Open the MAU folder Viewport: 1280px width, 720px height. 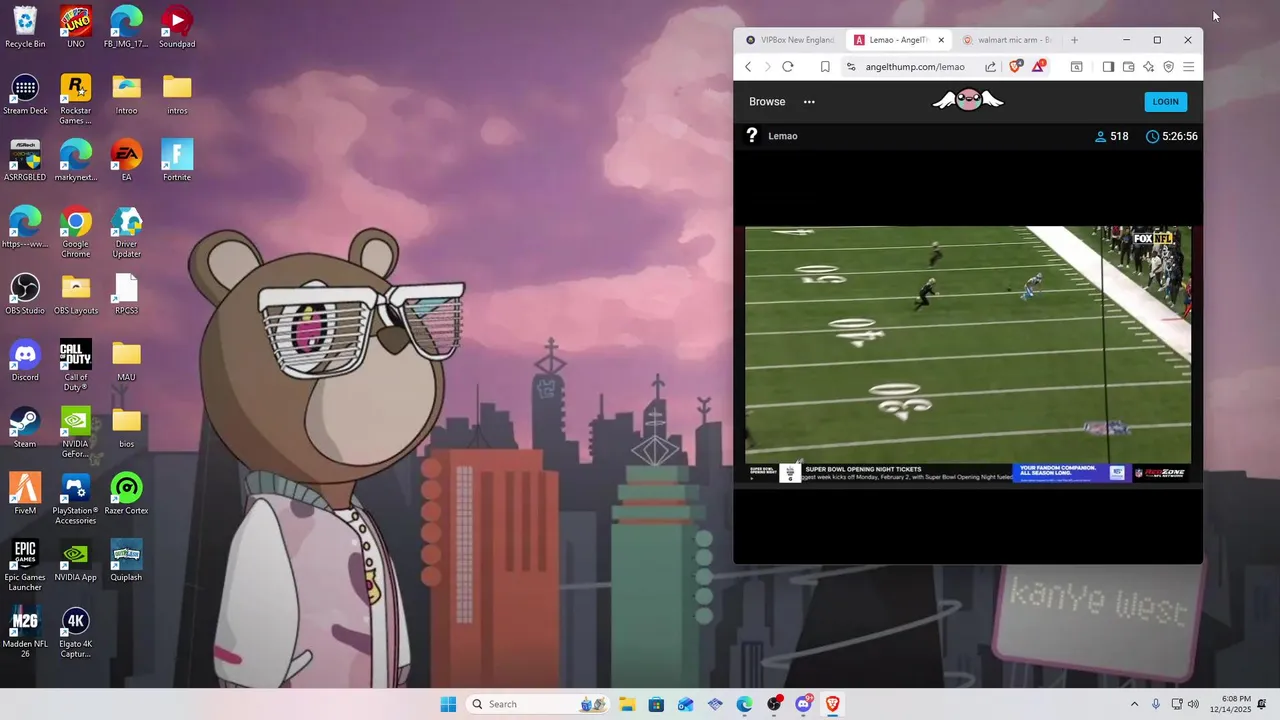(126, 360)
